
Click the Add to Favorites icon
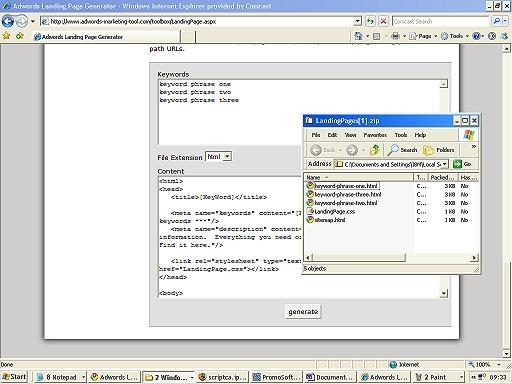[20, 36]
